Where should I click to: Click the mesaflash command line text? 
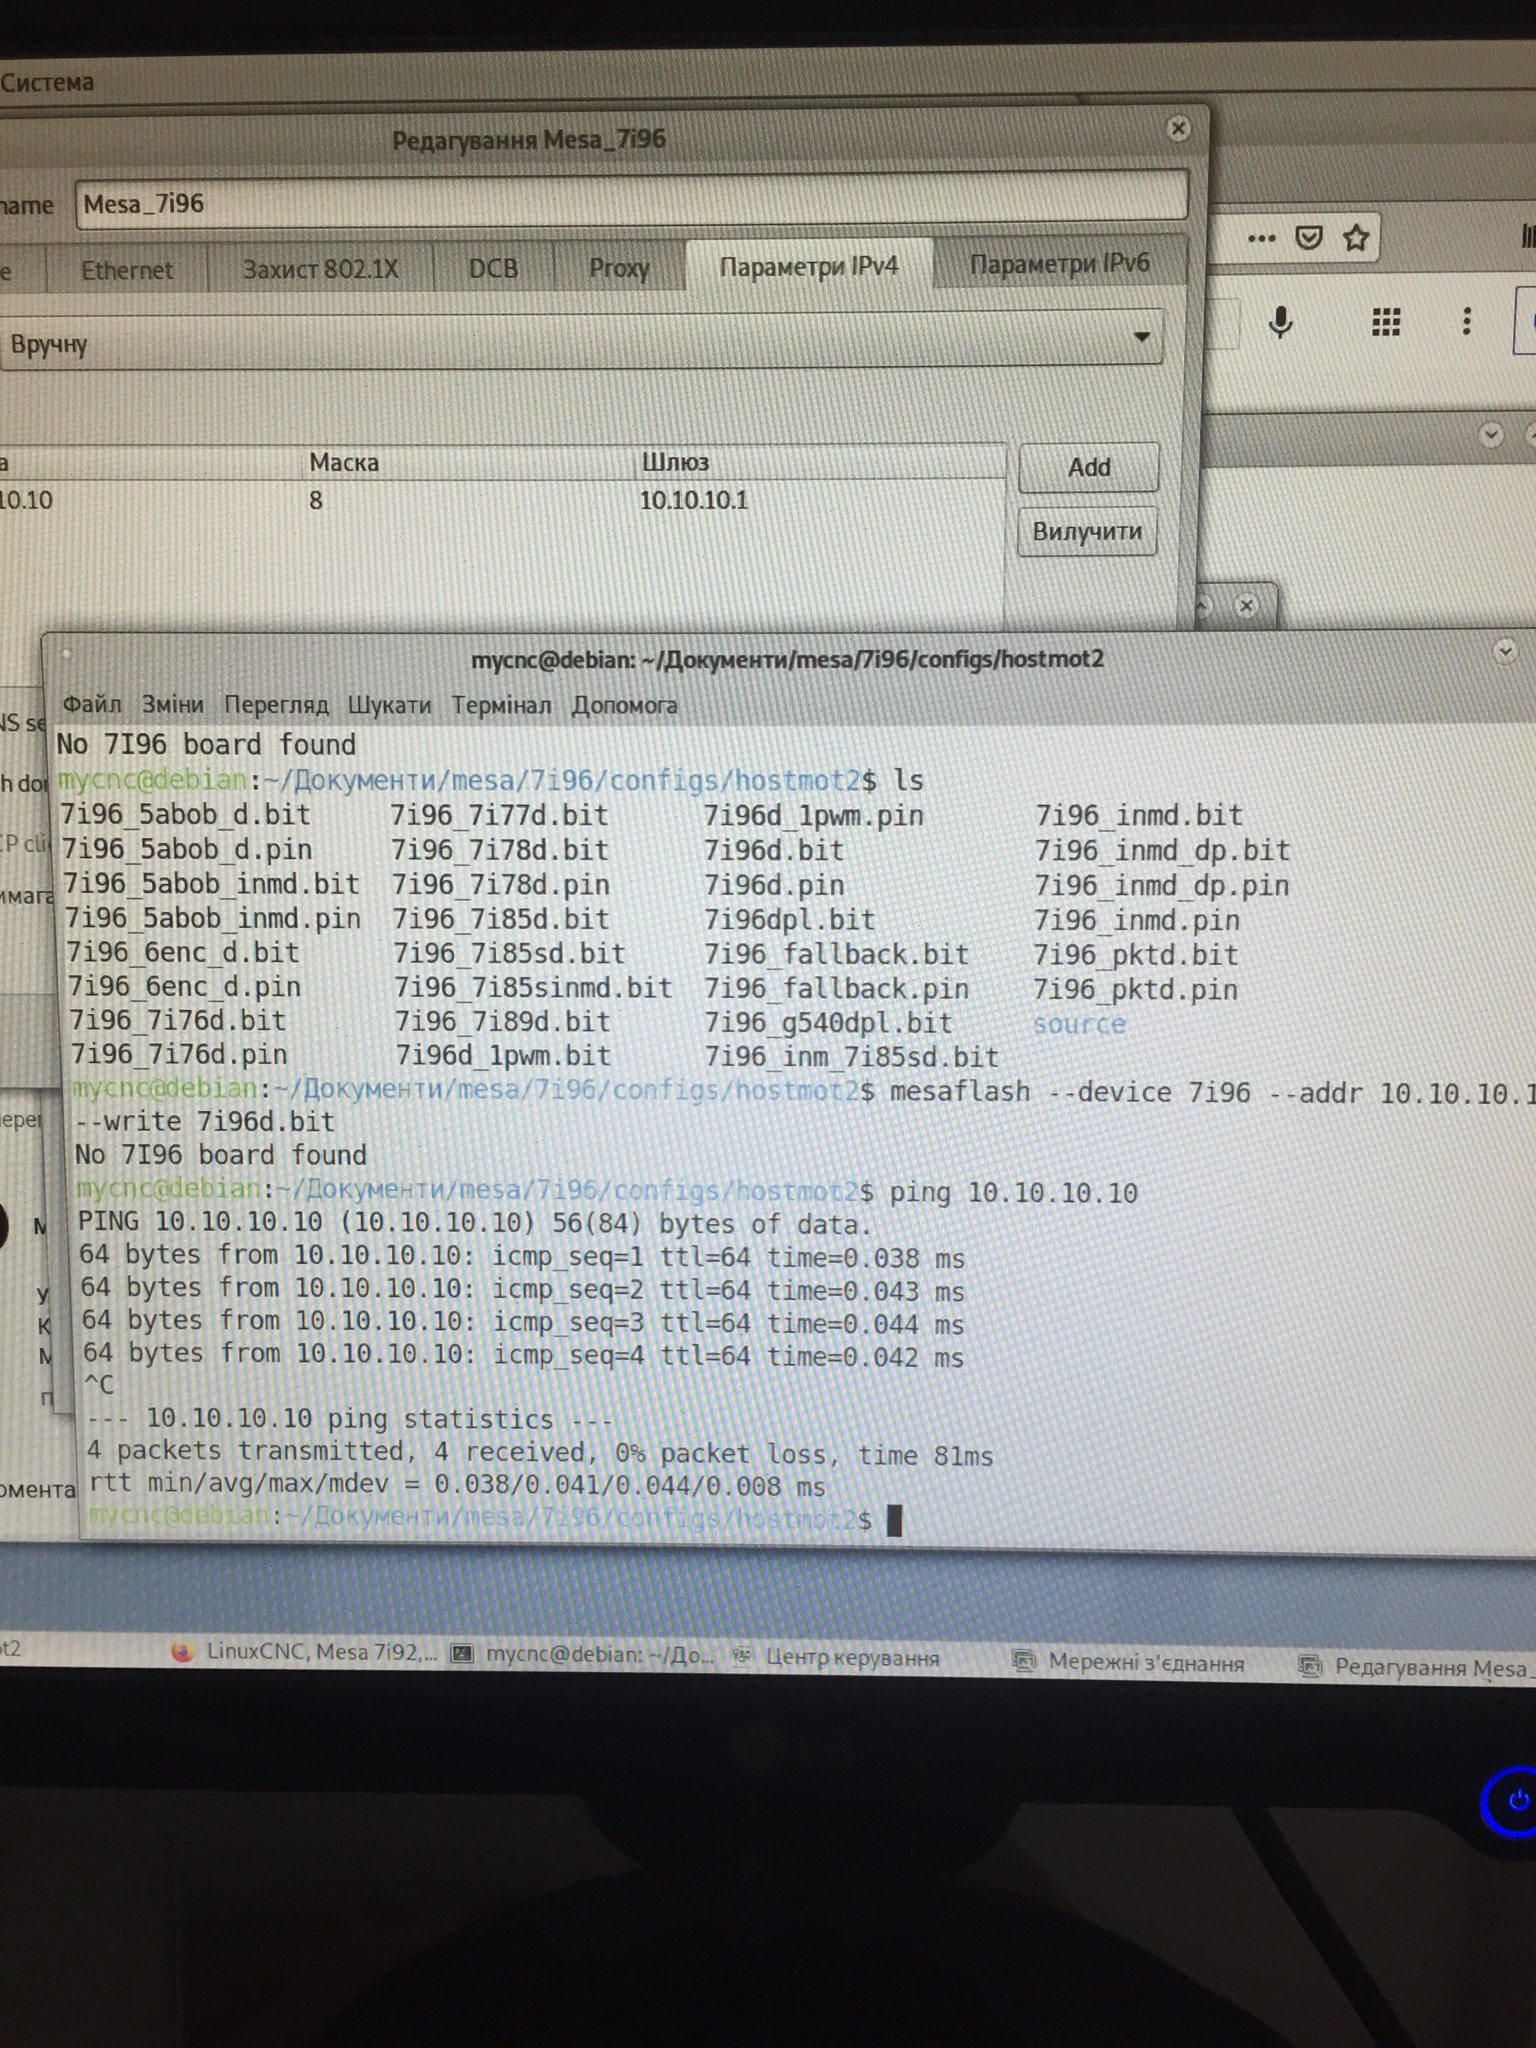[x=1212, y=1092]
